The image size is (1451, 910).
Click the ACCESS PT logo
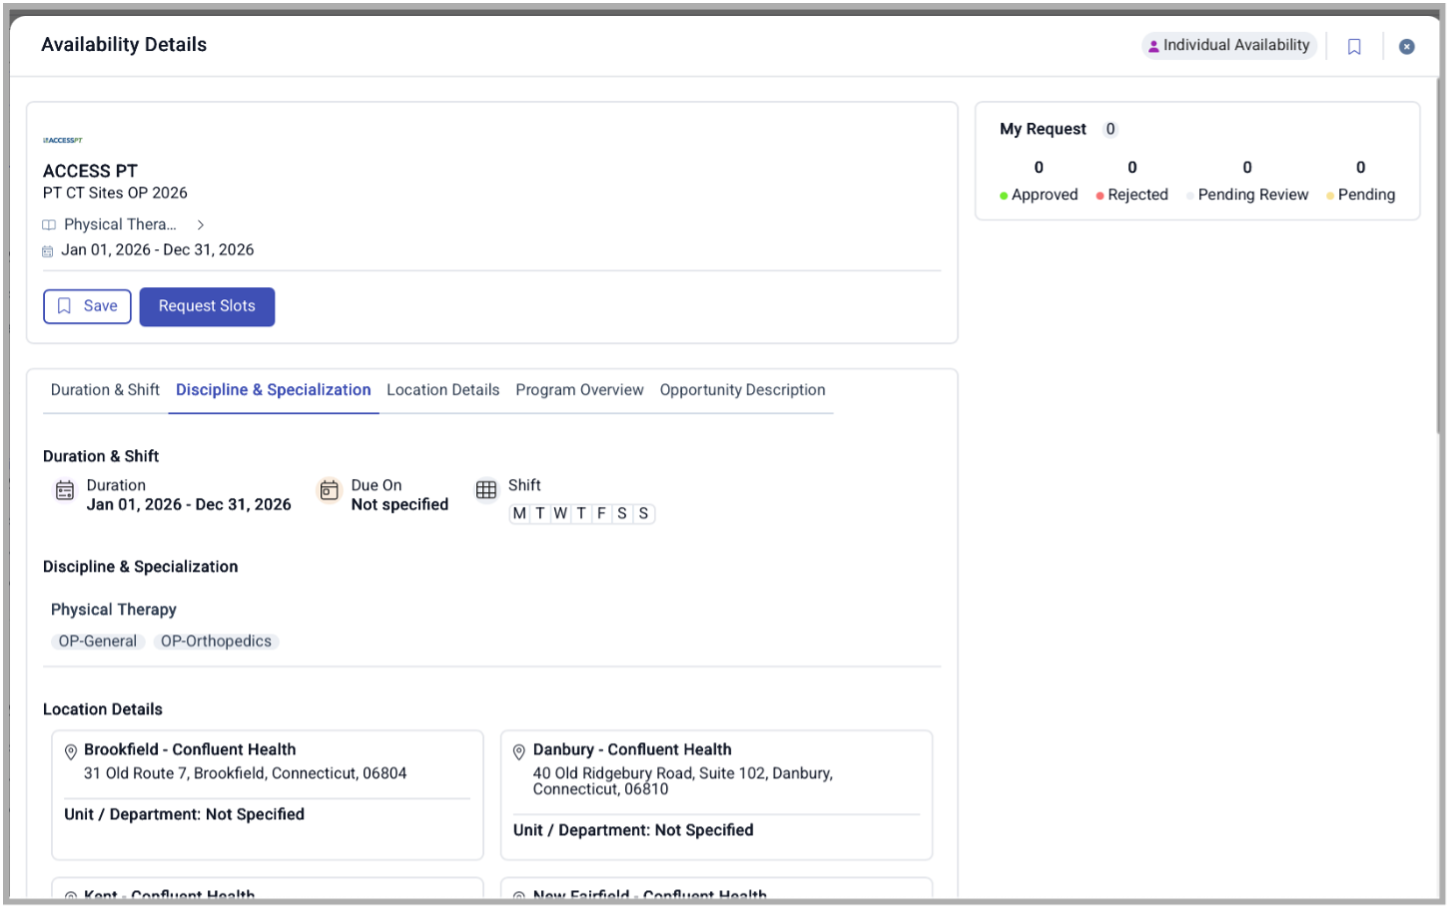[62, 140]
